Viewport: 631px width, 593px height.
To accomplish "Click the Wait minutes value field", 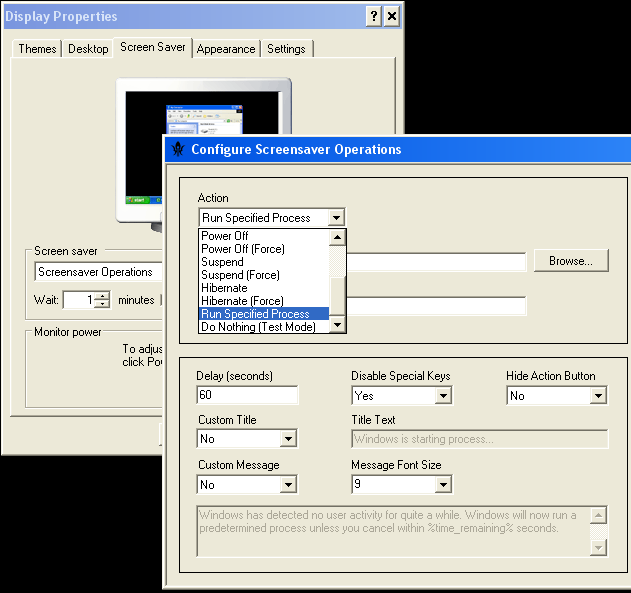I will [79, 300].
